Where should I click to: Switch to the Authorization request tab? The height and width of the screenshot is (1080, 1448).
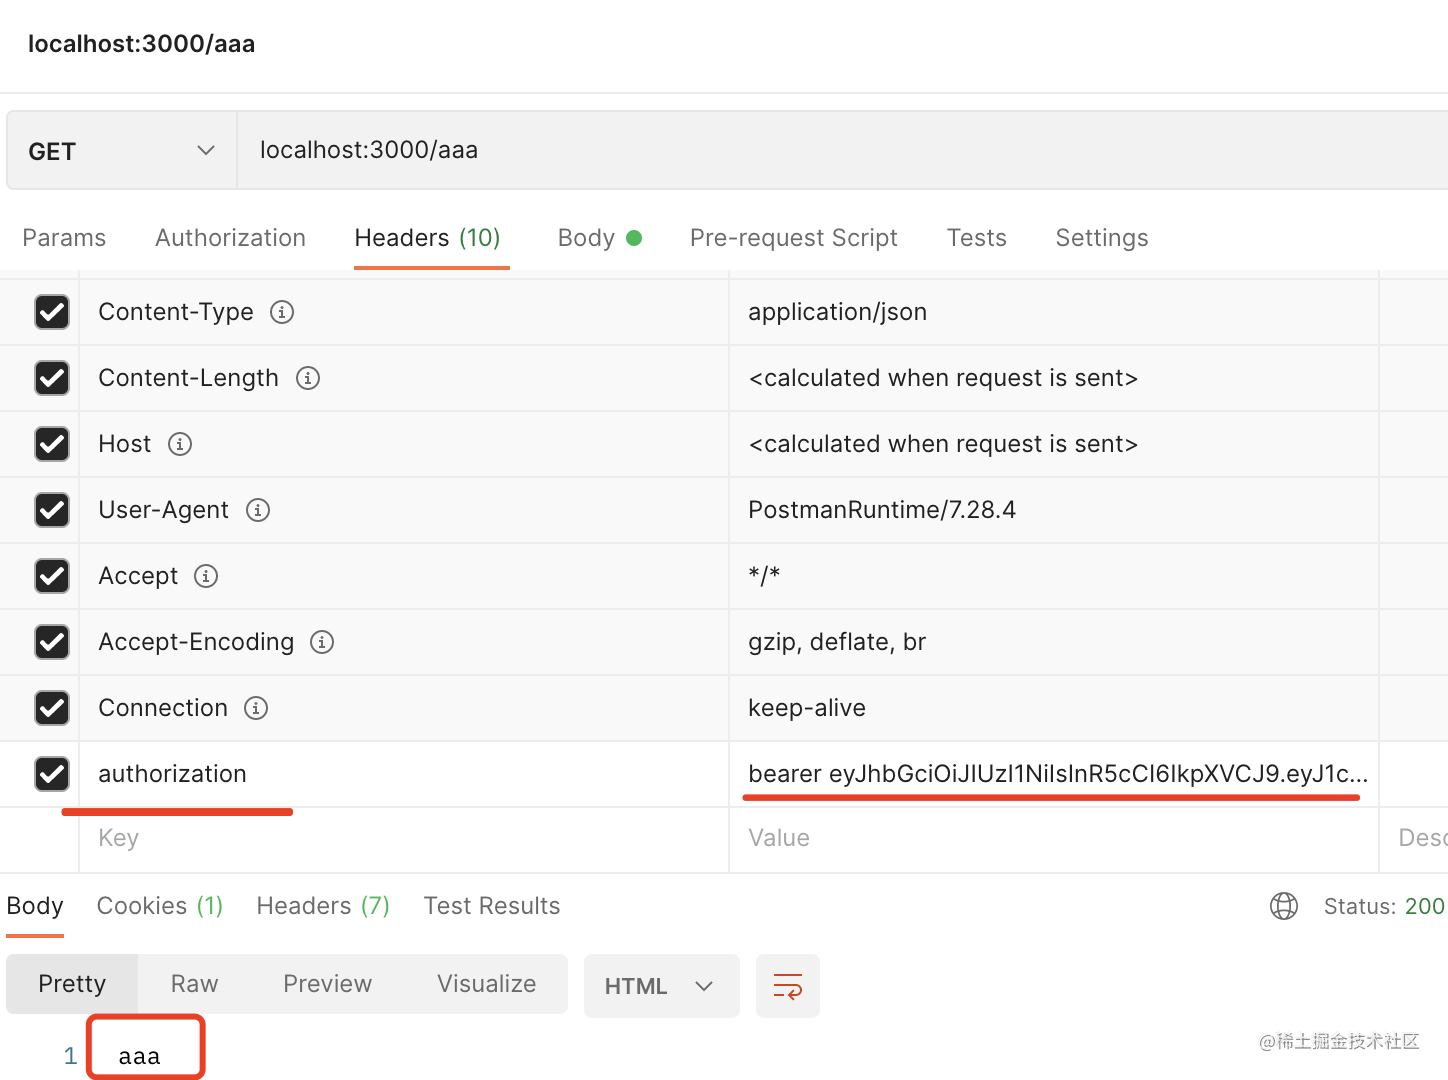(230, 238)
